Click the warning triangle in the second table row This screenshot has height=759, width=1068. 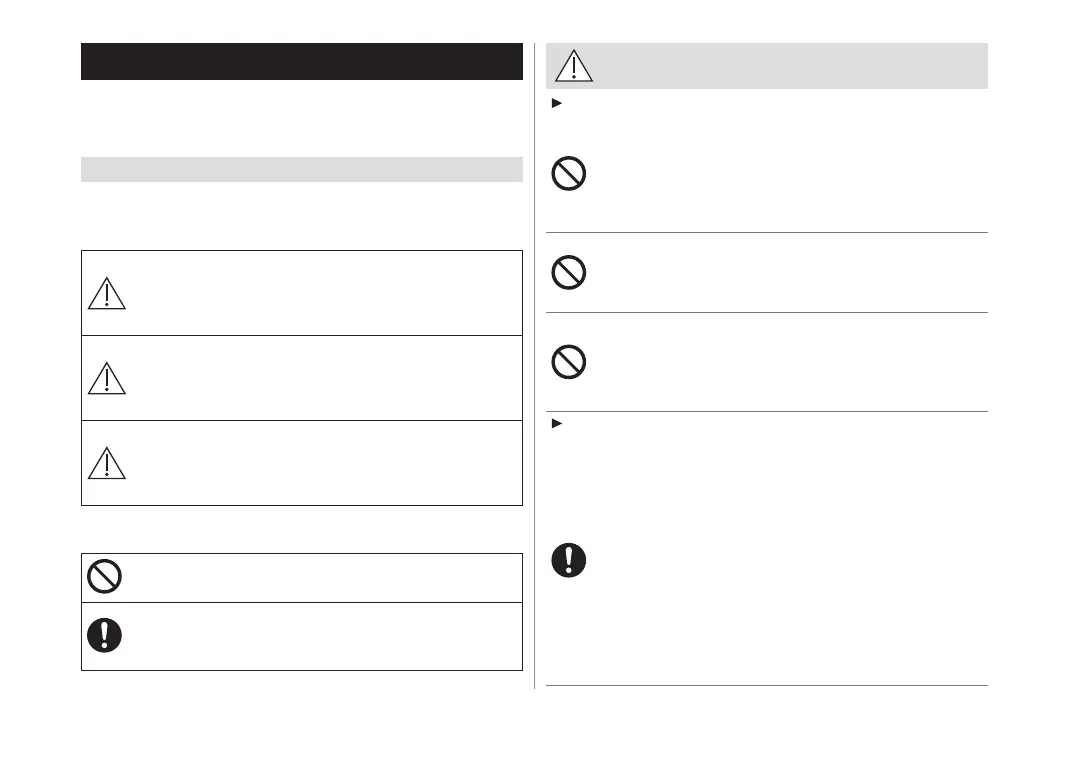(x=106, y=378)
